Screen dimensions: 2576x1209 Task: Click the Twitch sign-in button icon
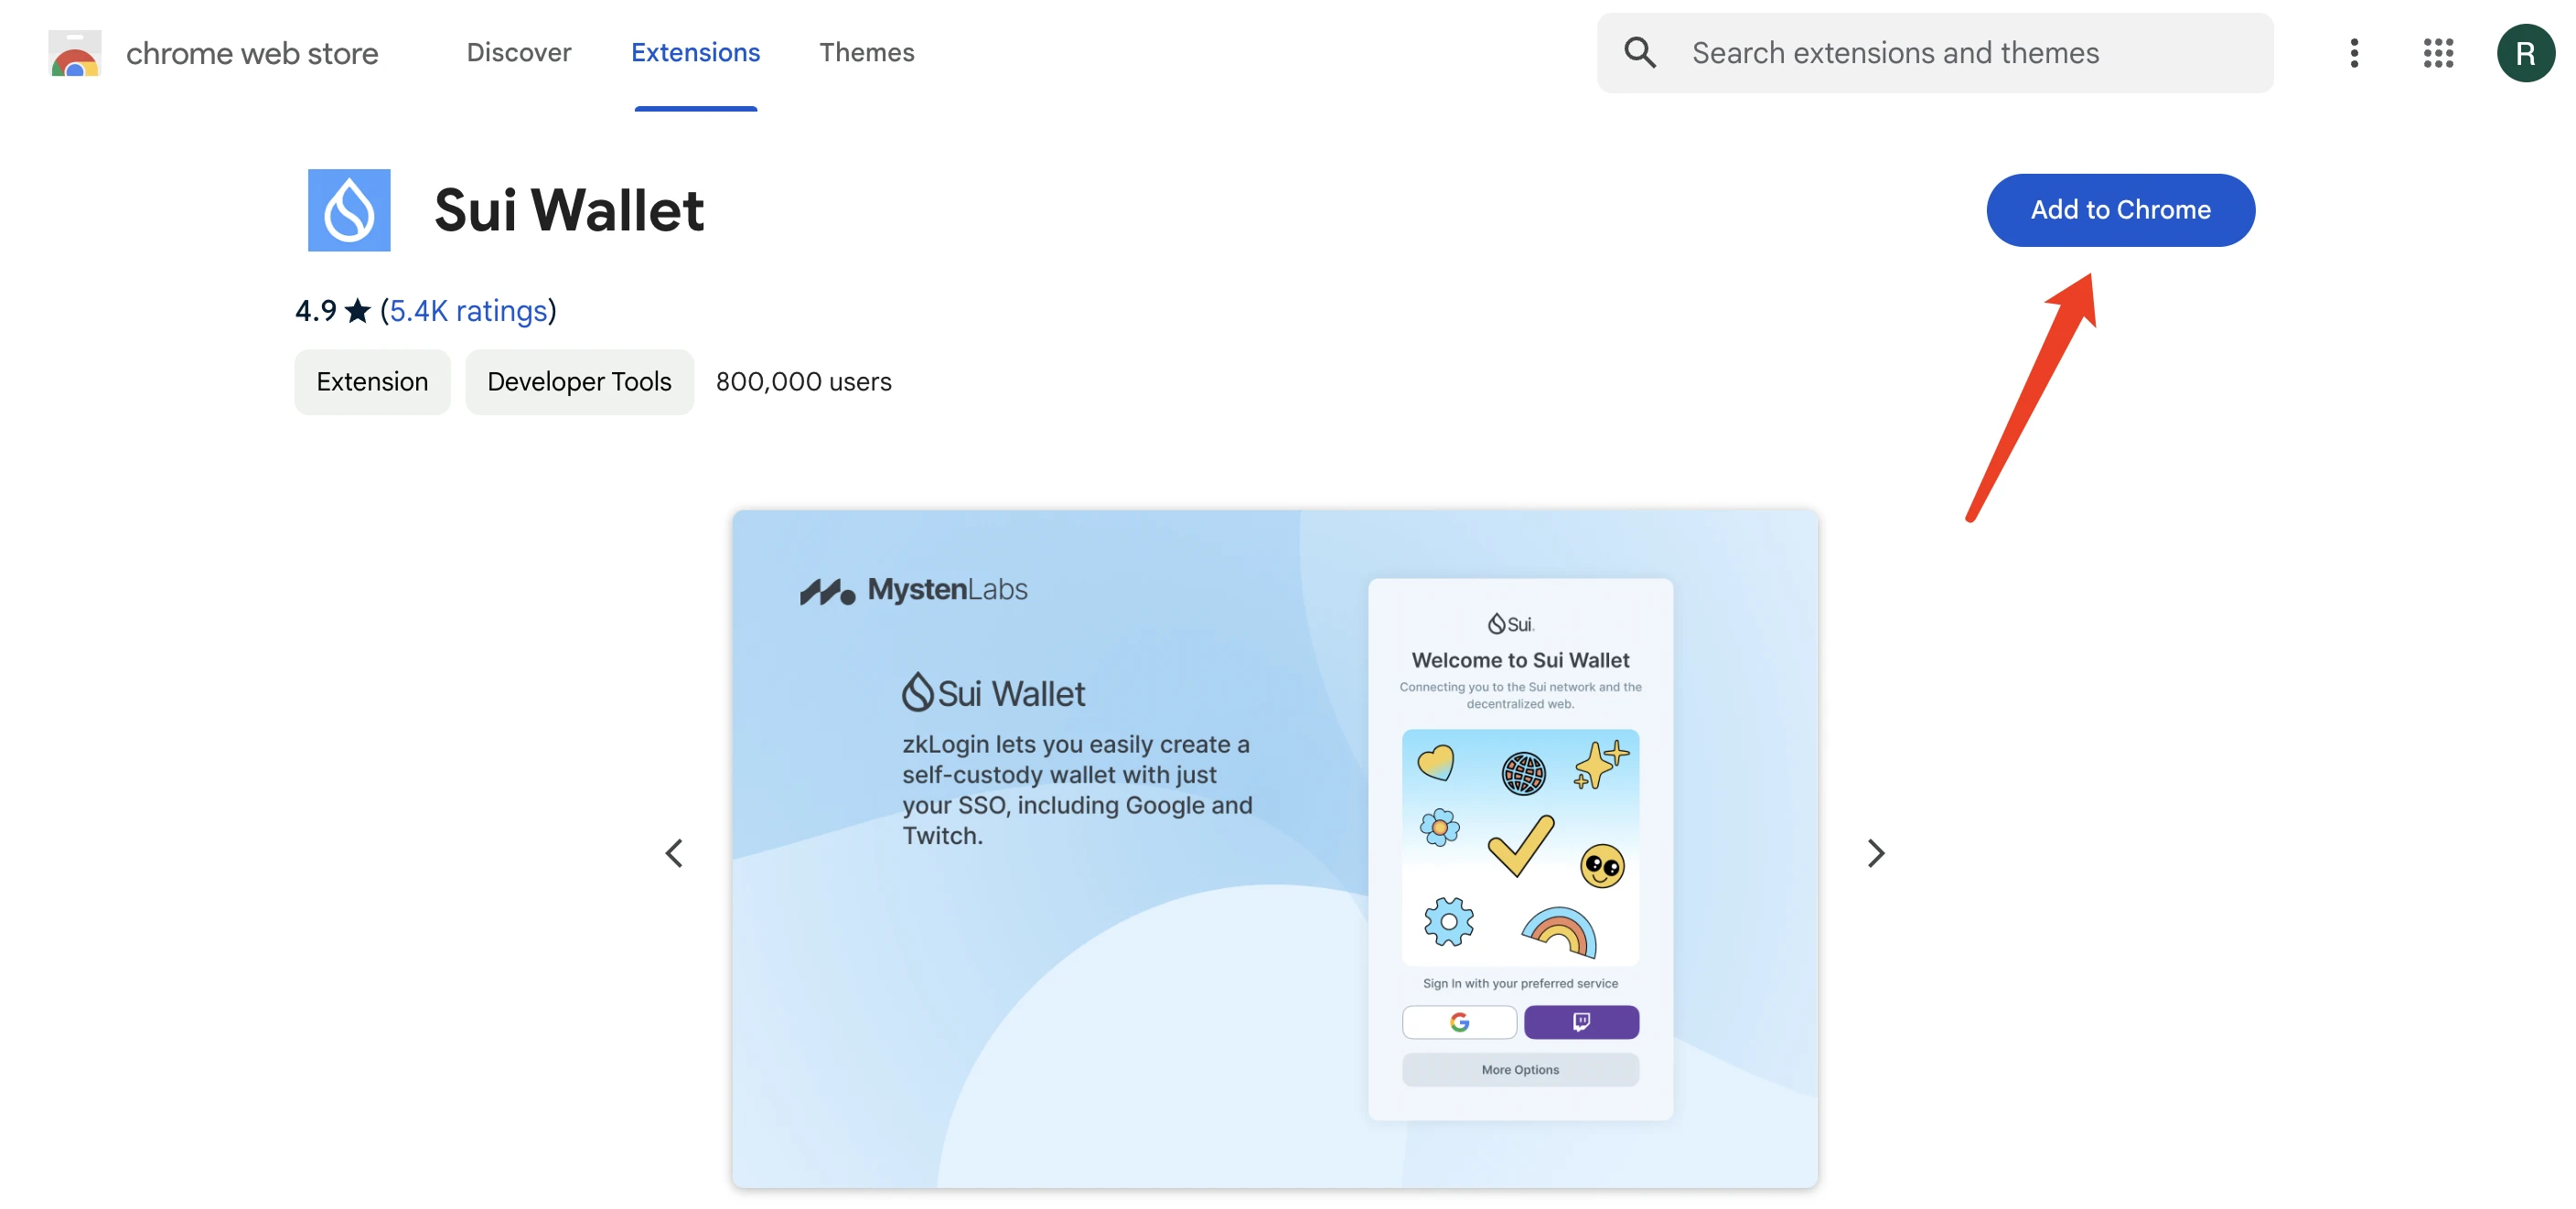(1581, 1022)
